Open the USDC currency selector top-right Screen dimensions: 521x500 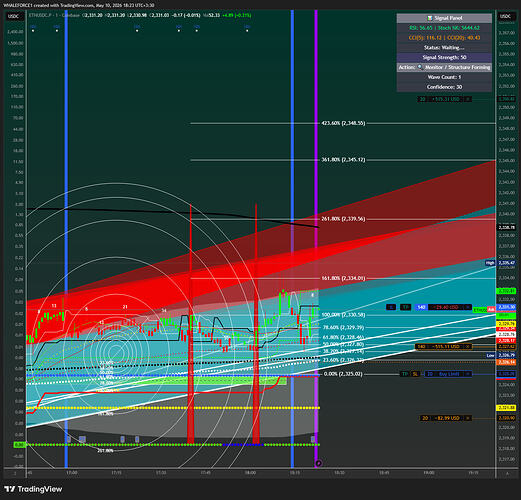pyautogui.click(x=505, y=16)
